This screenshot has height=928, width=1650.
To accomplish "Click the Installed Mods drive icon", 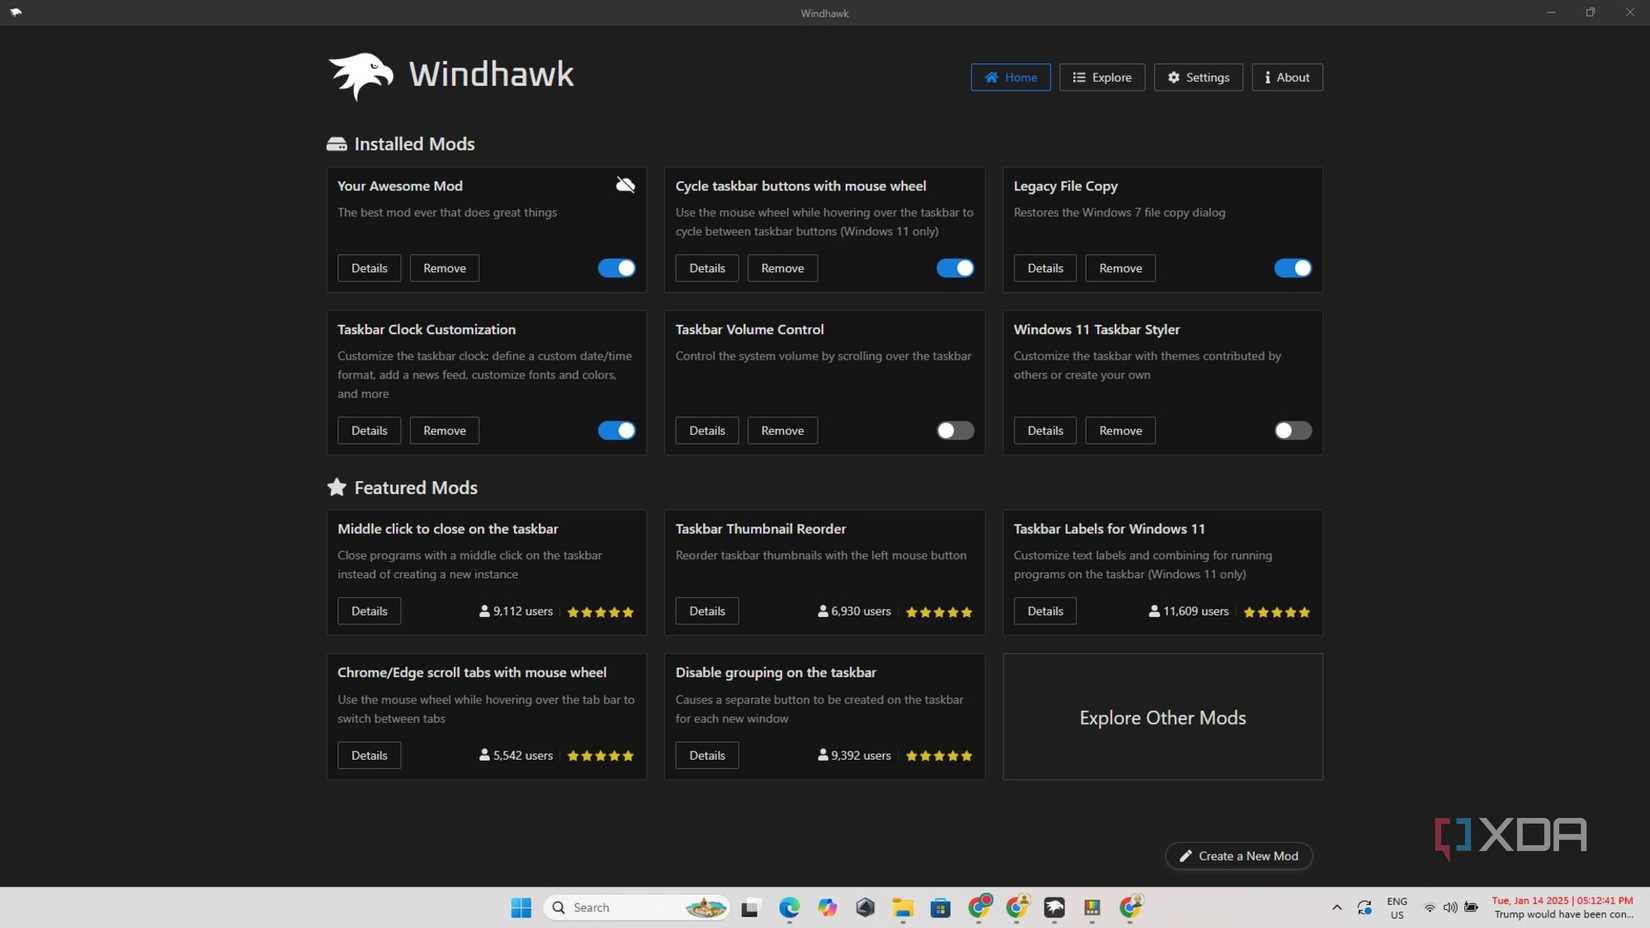I will tap(336, 144).
